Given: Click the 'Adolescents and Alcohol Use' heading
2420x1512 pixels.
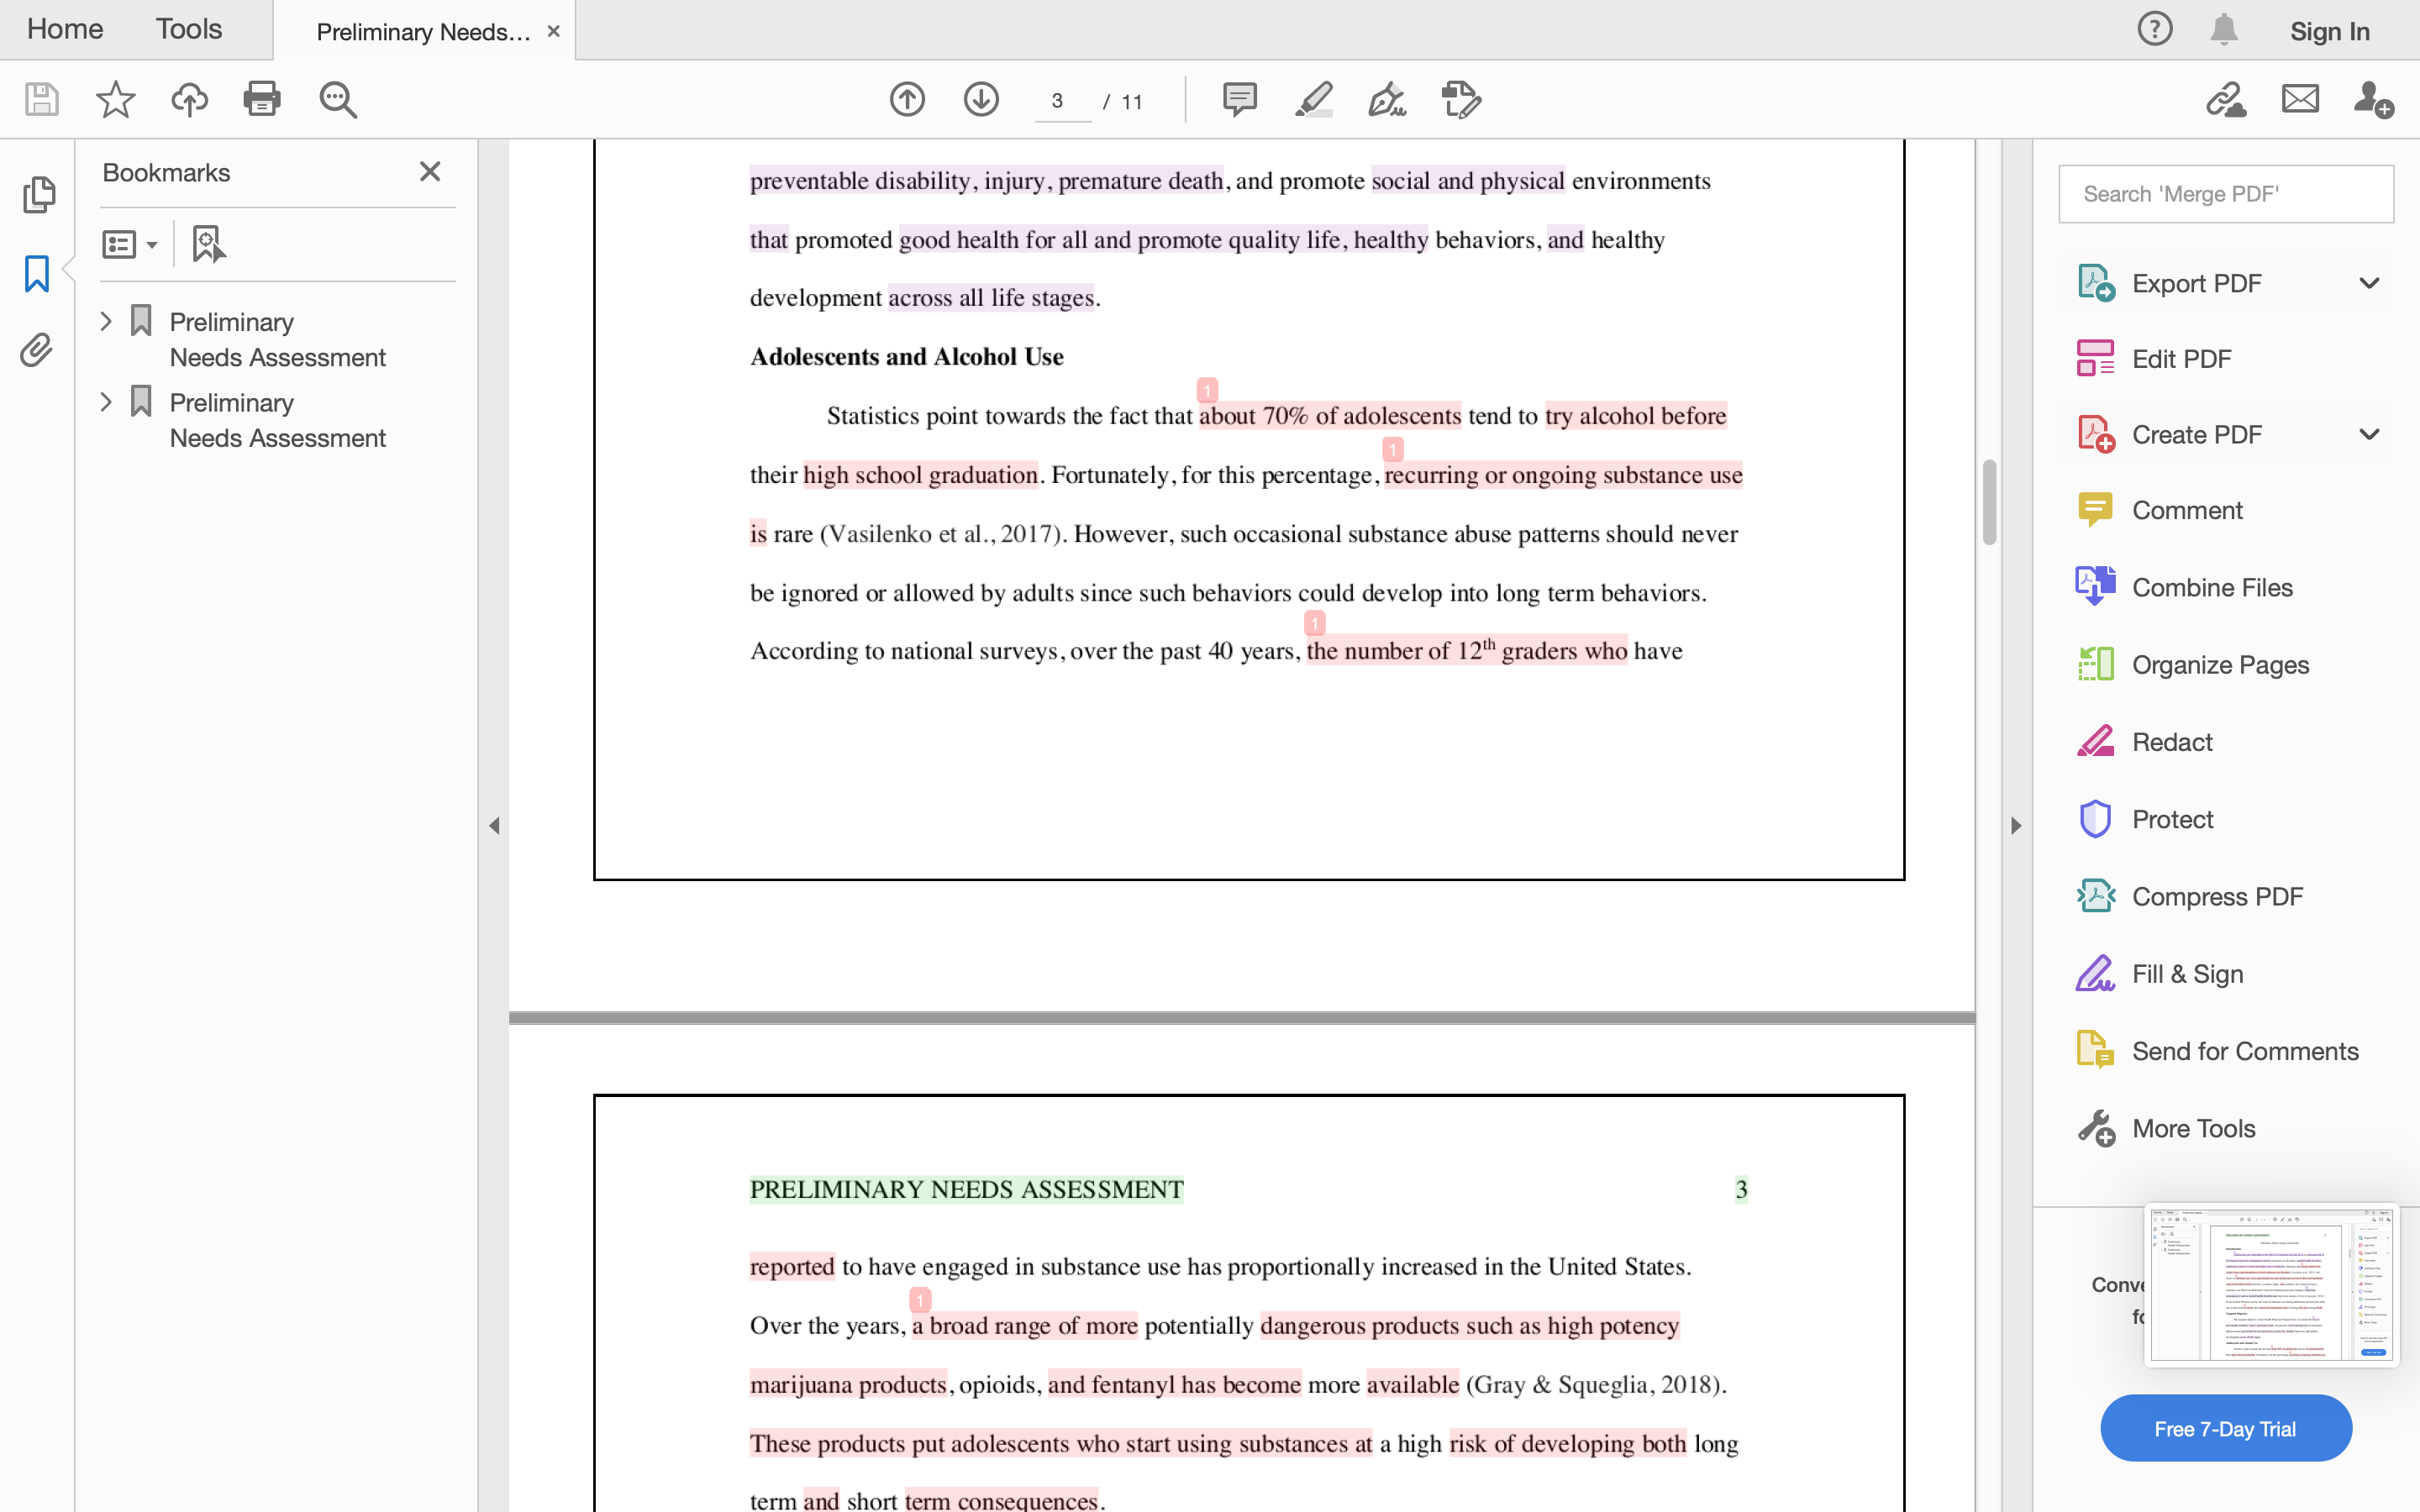Looking at the screenshot, I should click(x=907, y=357).
